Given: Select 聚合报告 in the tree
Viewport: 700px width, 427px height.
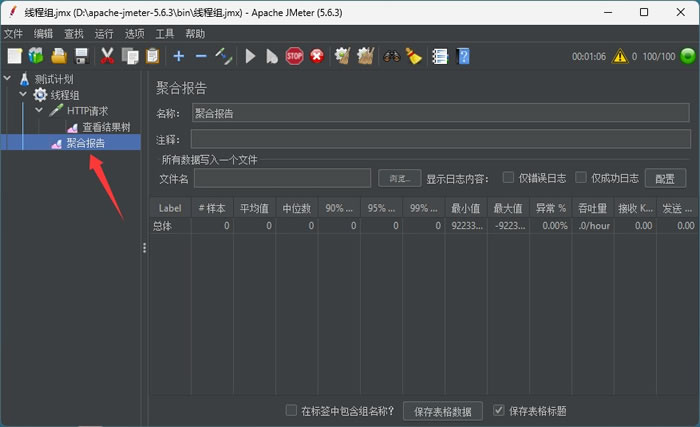Looking at the screenshot, I should (86, 143).
